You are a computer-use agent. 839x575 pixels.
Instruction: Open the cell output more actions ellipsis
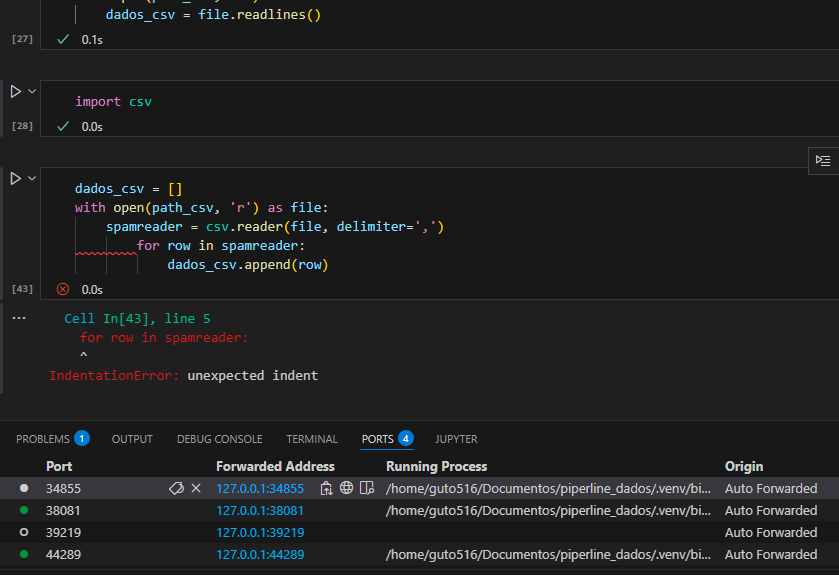pyautogui.click(x=19, y=318)
